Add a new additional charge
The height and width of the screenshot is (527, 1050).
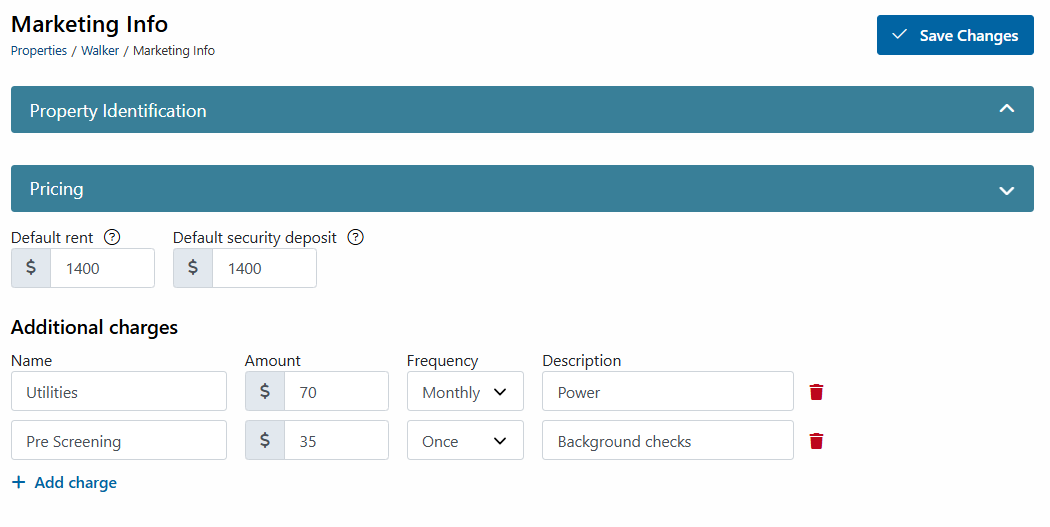pyautogui.click(x=64, y=482)
